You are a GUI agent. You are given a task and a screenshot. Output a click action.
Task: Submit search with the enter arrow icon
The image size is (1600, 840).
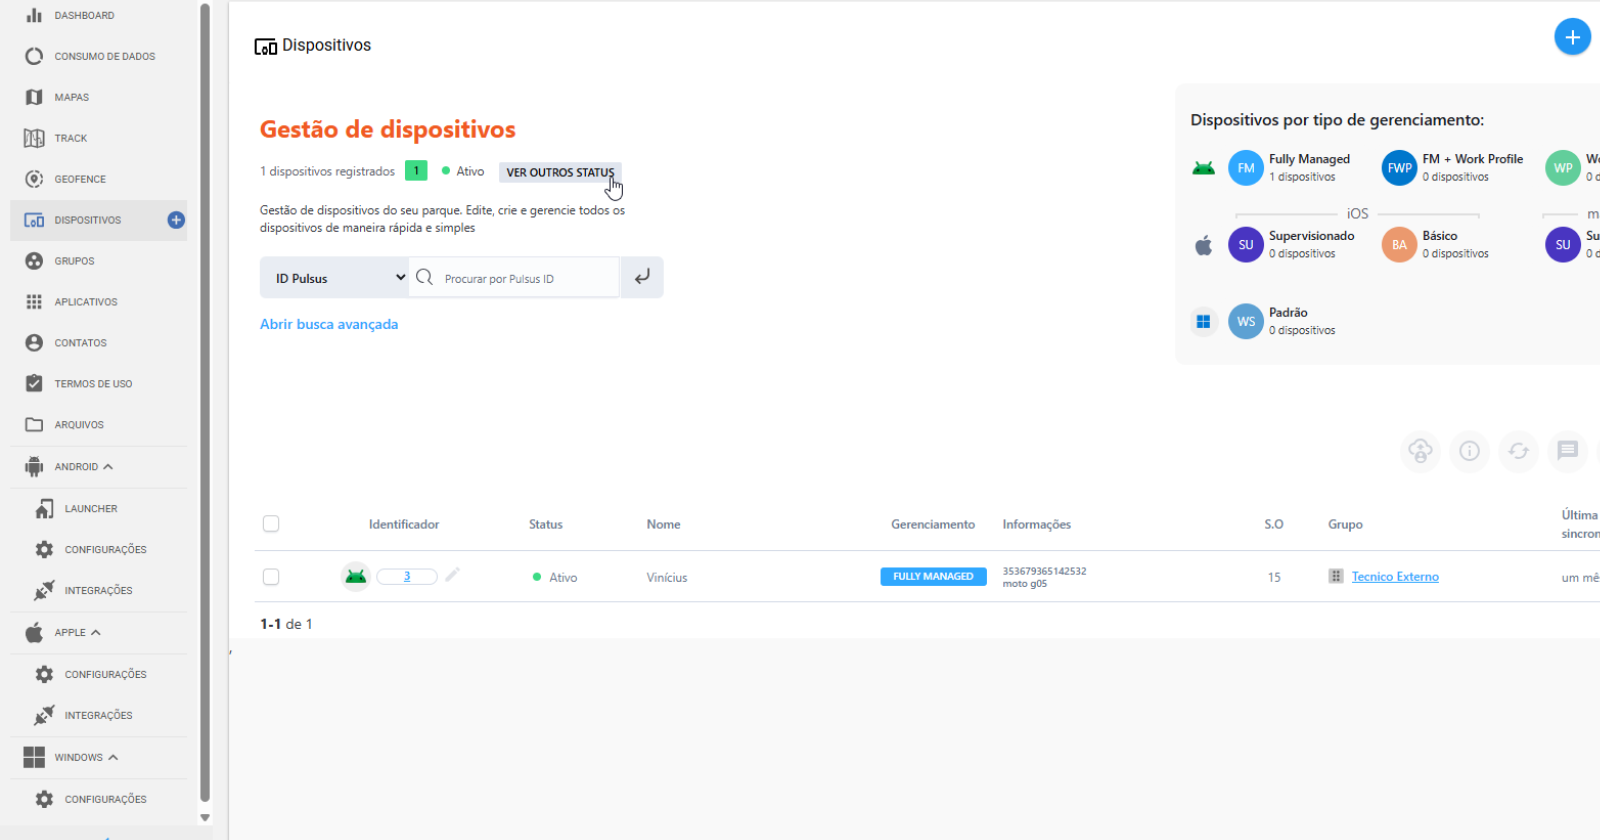click(x=642, y=277)
